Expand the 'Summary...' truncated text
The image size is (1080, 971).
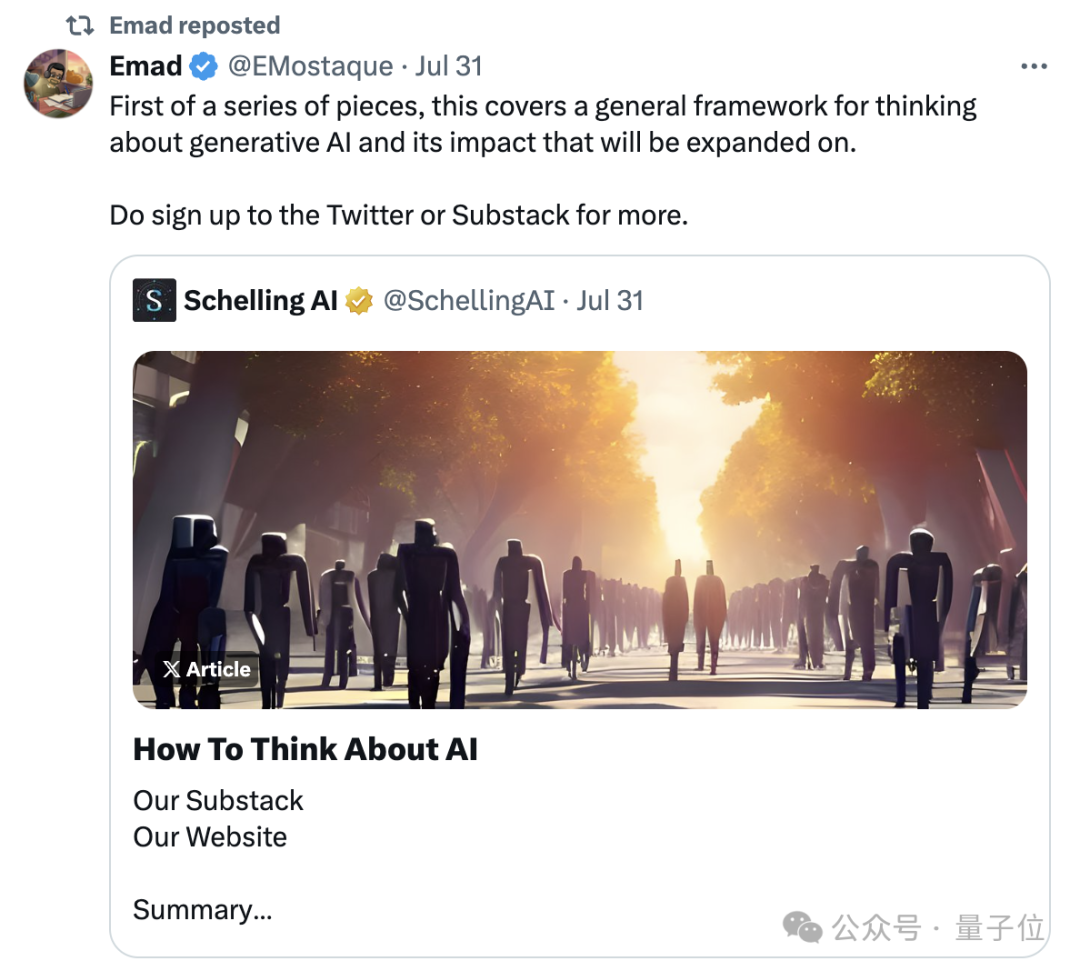pos(202,910)
